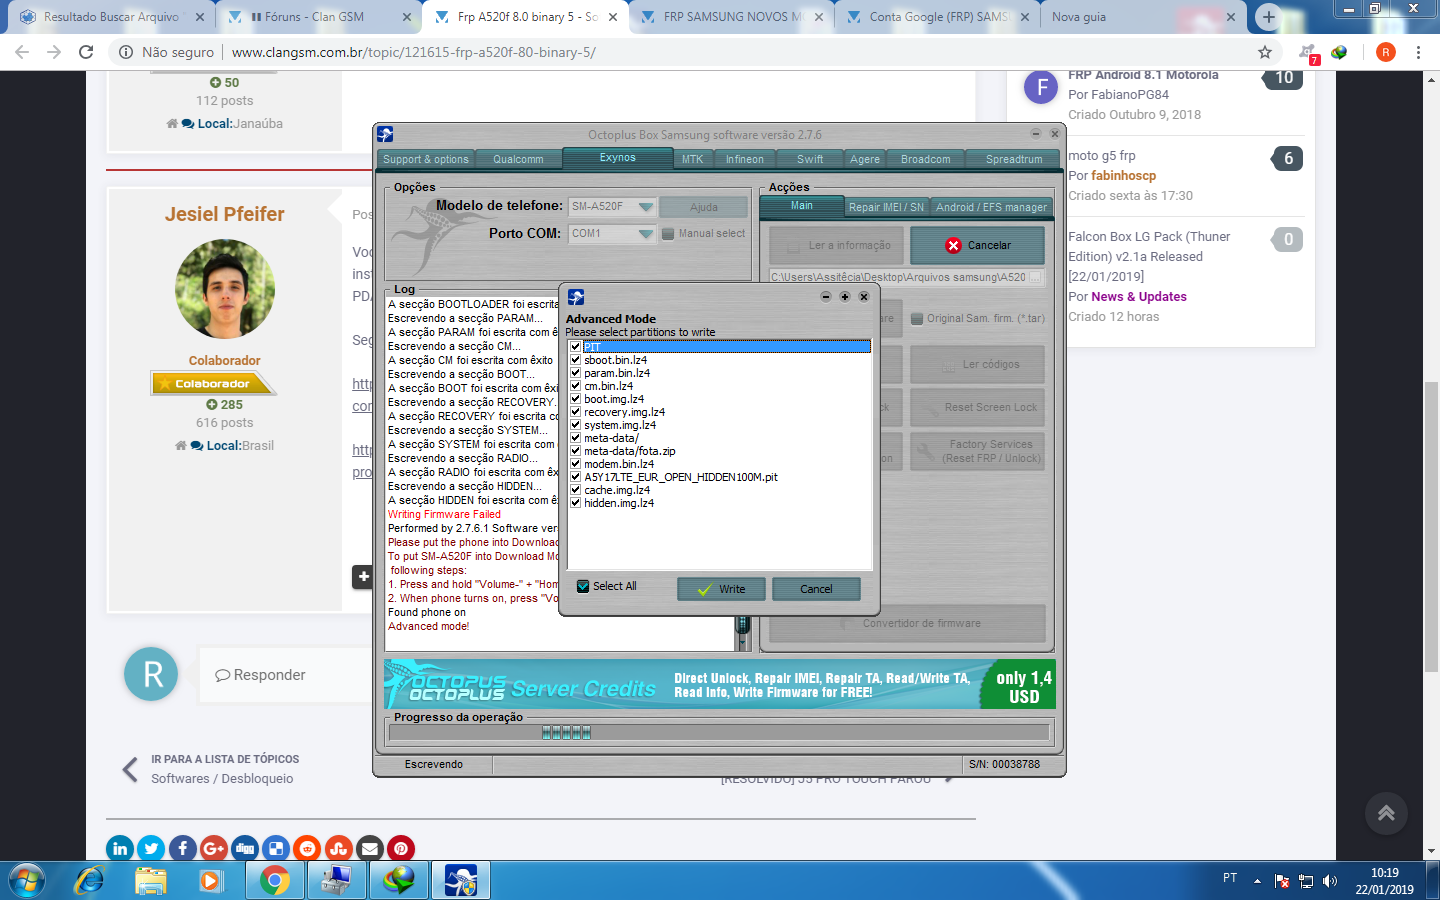
Task: Share topic on Pinterest icon
Action: click(x=401, y=849)
